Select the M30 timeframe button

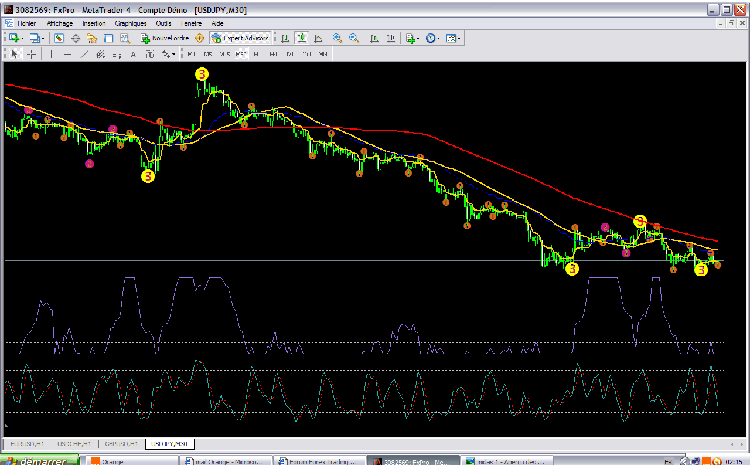pyautogui.click(x=241, y=54)
